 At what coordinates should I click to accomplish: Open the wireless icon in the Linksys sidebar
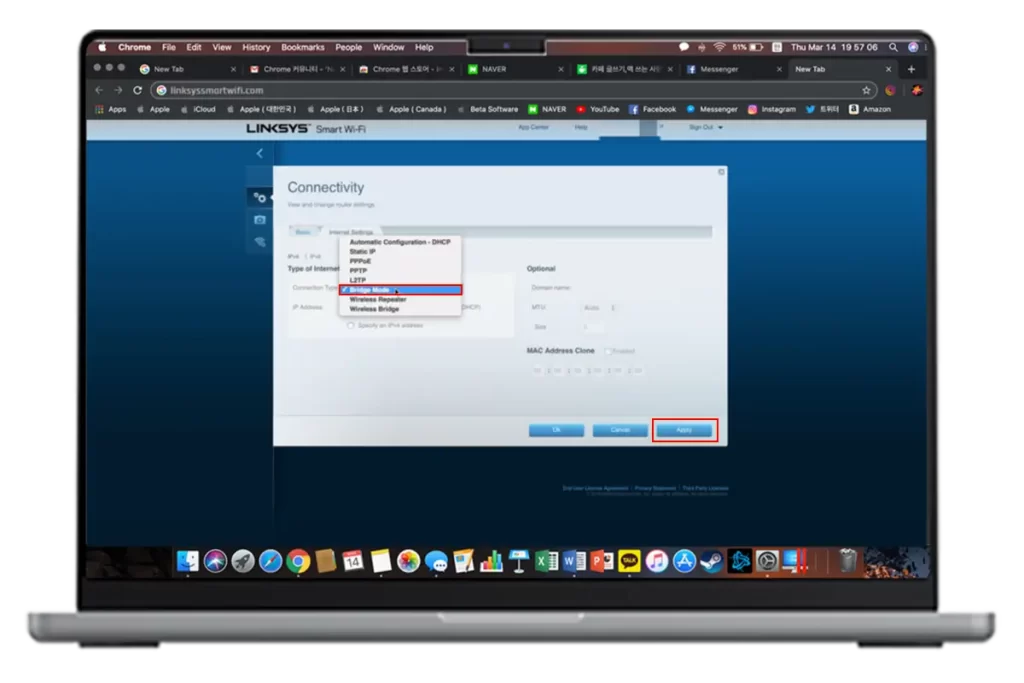pyautogui.click(x=260, y=242)
